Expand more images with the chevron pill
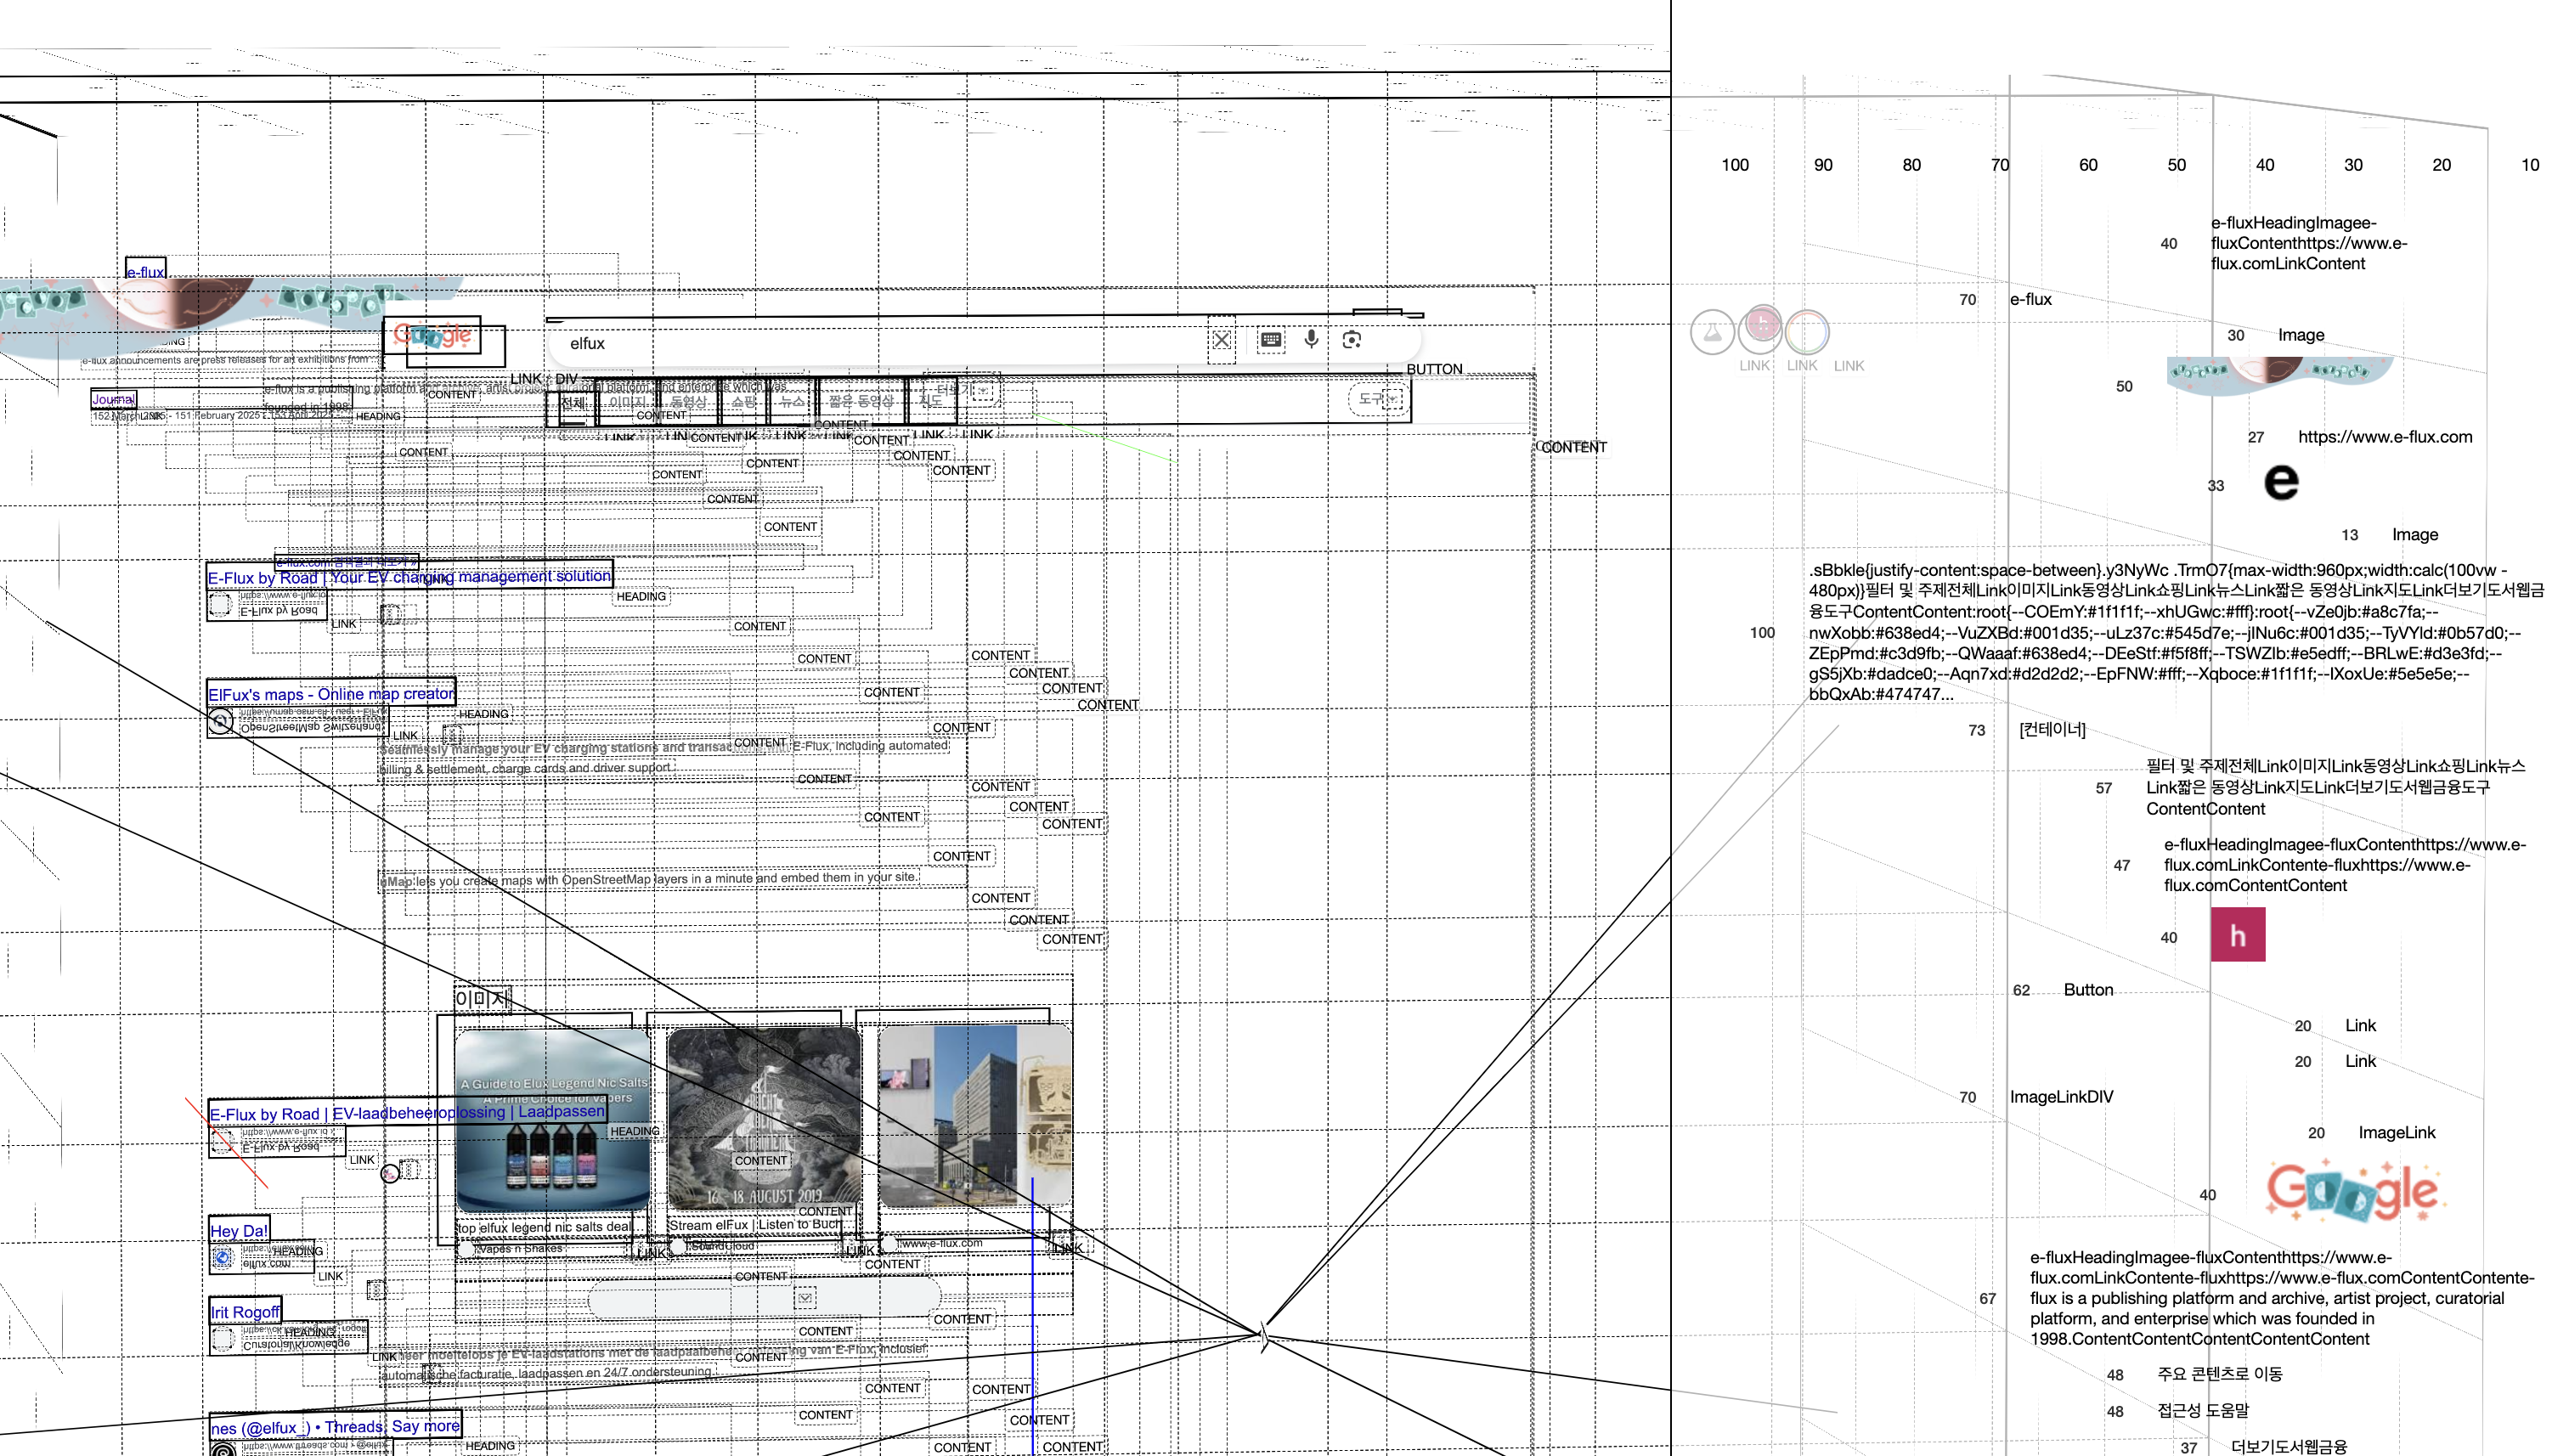The image size is (2569, 1456). coord(765,1298)
